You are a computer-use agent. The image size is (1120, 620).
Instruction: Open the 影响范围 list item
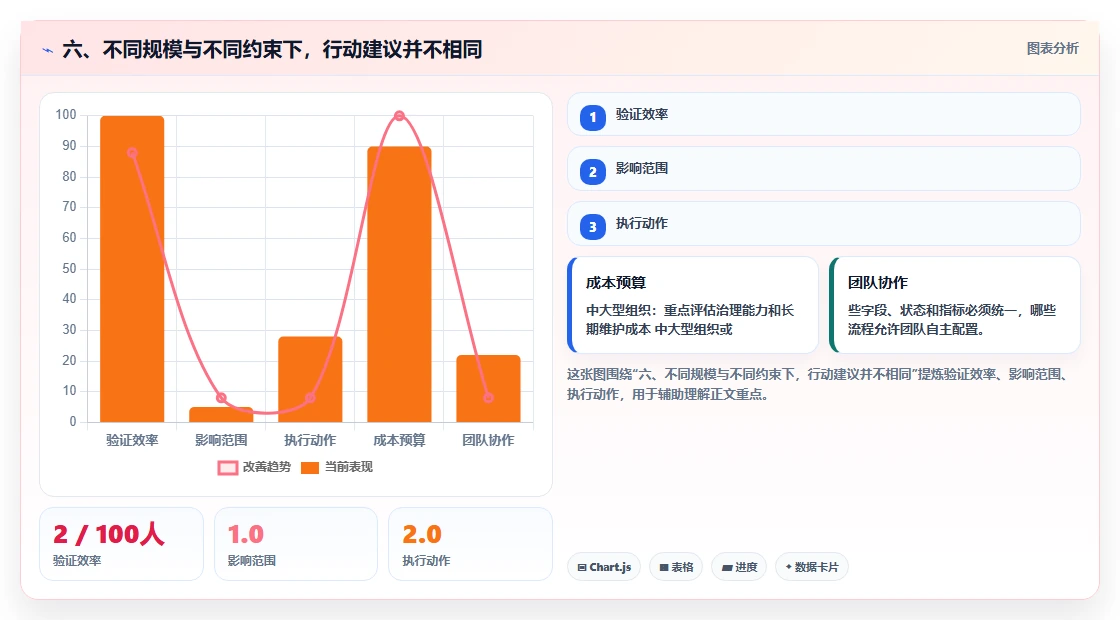tap(824, 169)
